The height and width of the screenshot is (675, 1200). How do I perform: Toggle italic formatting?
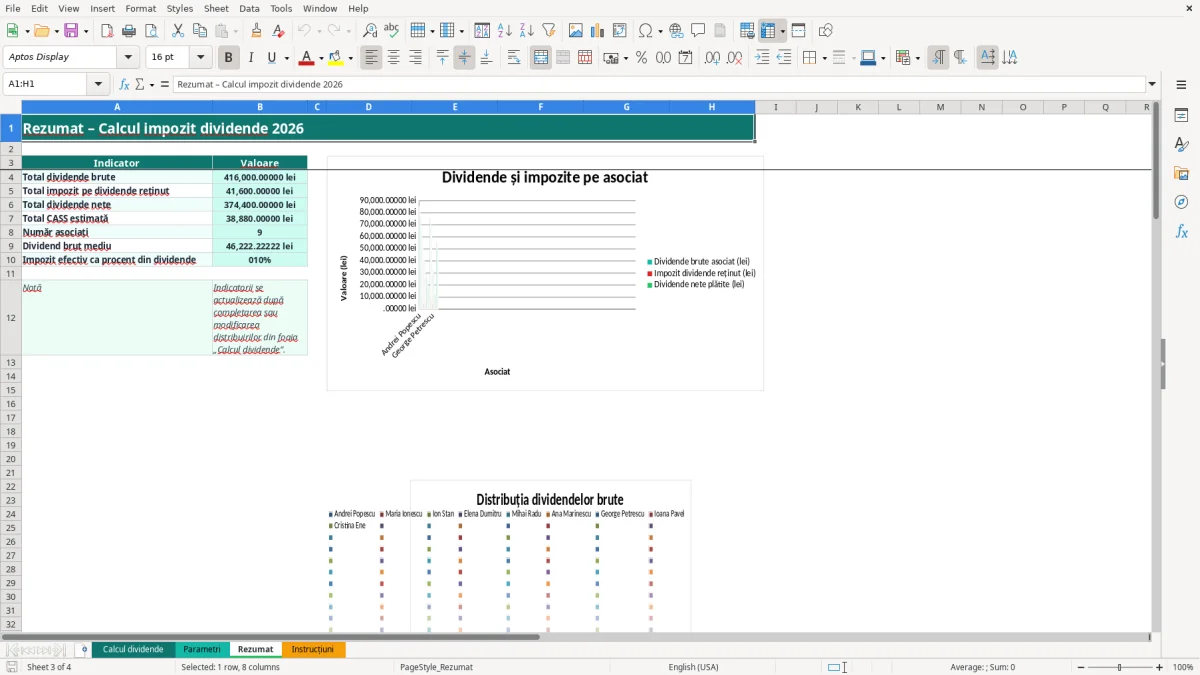click(251, 58)
